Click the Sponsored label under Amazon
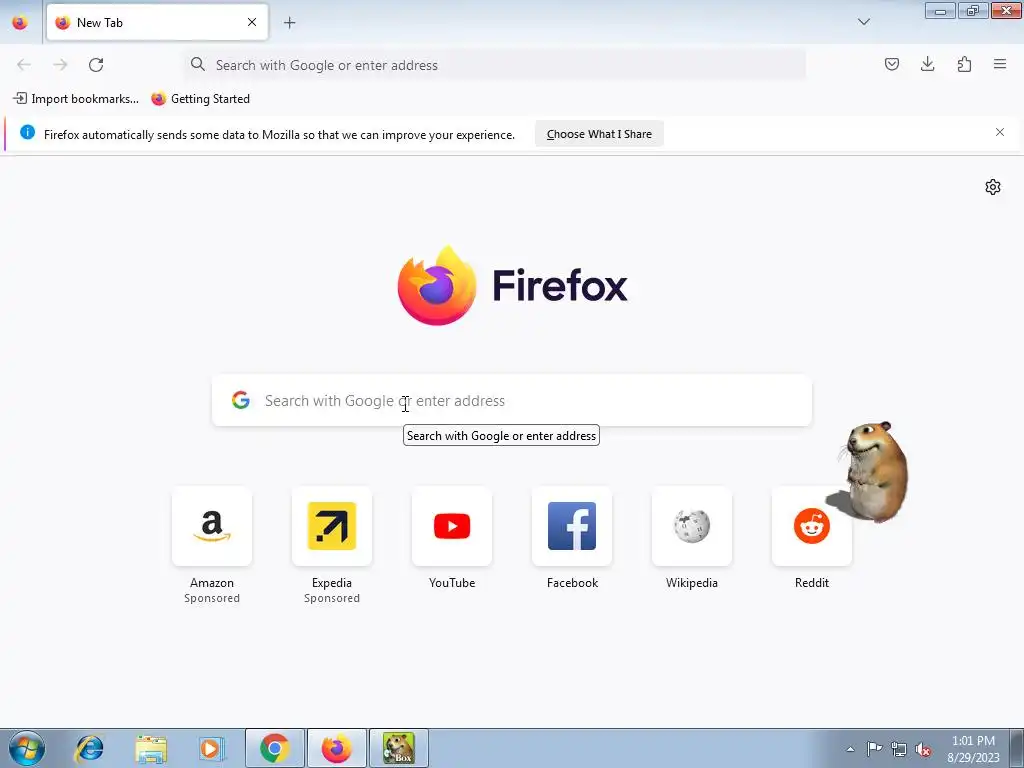1024x768 pixels. 212,598
